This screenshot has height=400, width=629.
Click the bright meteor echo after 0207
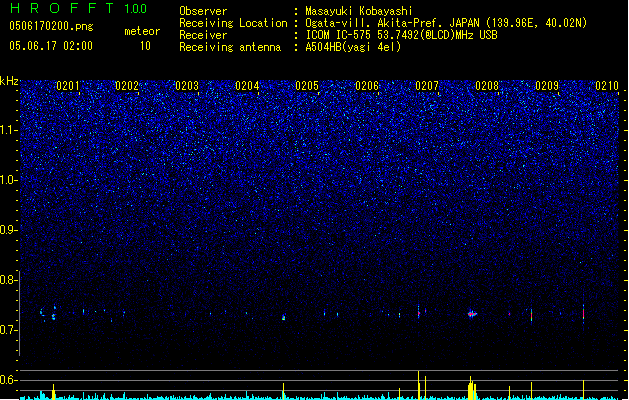(x=472, y=314)
